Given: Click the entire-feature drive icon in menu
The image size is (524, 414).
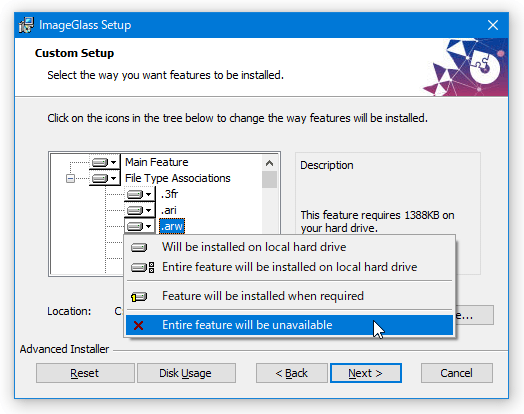Looking at the screenshot, I should click(x=143, y=267).
